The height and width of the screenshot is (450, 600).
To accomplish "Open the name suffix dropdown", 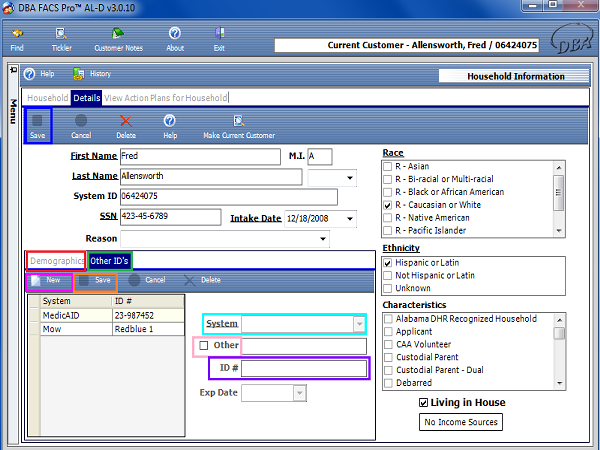I will click(x=349, y=178).
